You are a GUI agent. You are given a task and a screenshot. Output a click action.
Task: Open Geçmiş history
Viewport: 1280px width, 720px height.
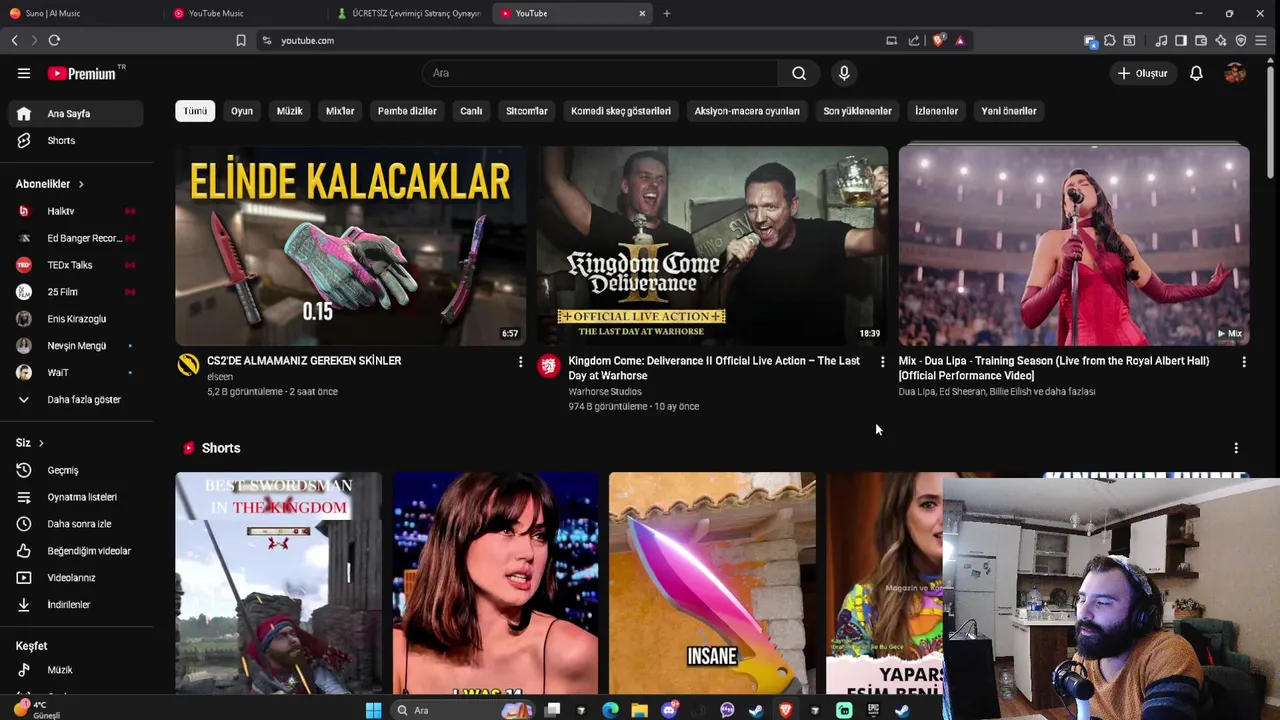coord(76,470)
